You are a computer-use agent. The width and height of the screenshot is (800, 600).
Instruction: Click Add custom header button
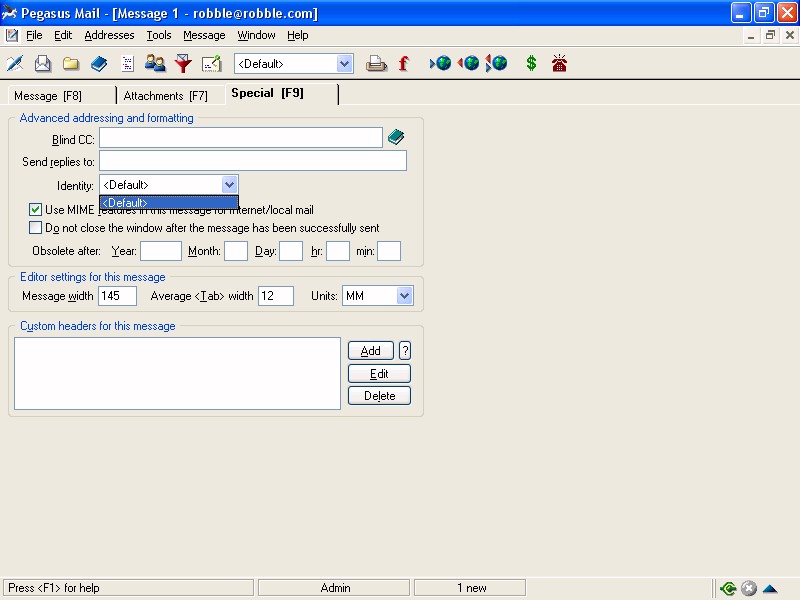pyautogui.click(x=371, y=351)
